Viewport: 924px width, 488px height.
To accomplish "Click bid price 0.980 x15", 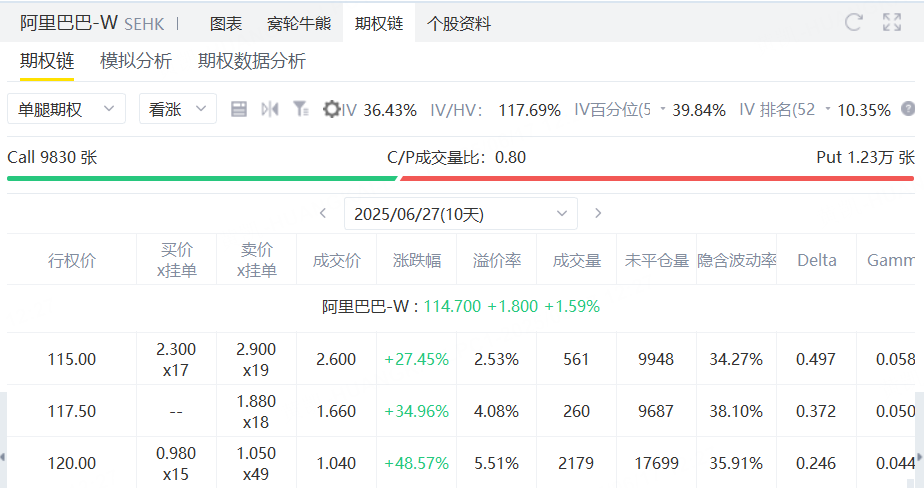I will pos(176,463).
